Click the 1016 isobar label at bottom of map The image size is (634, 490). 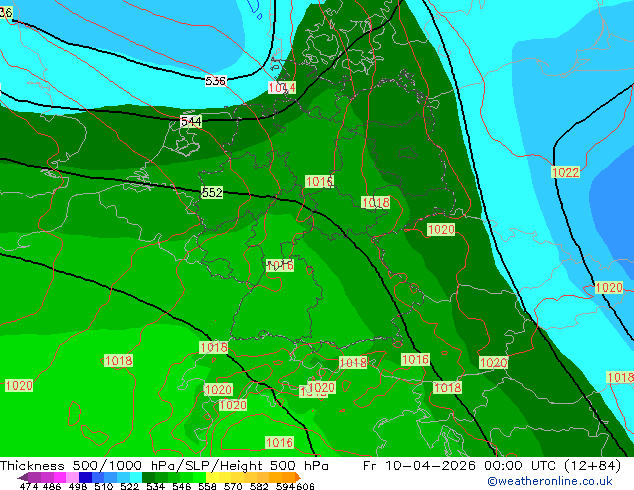(x=279, y=442)
